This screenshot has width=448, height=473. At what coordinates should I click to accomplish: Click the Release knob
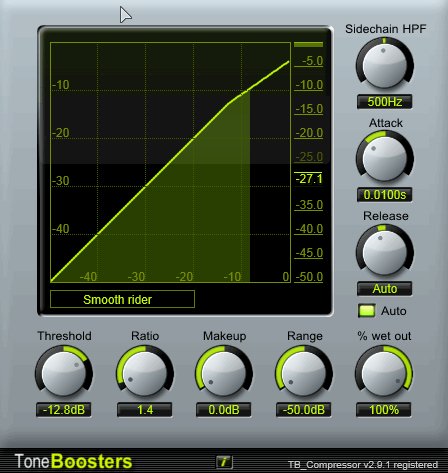tap(385, 252)
